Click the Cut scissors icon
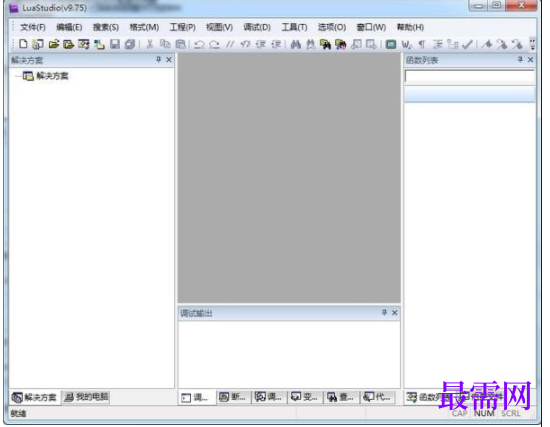The height and width of the screenshot is (427, 550). [x=150, y=44]
